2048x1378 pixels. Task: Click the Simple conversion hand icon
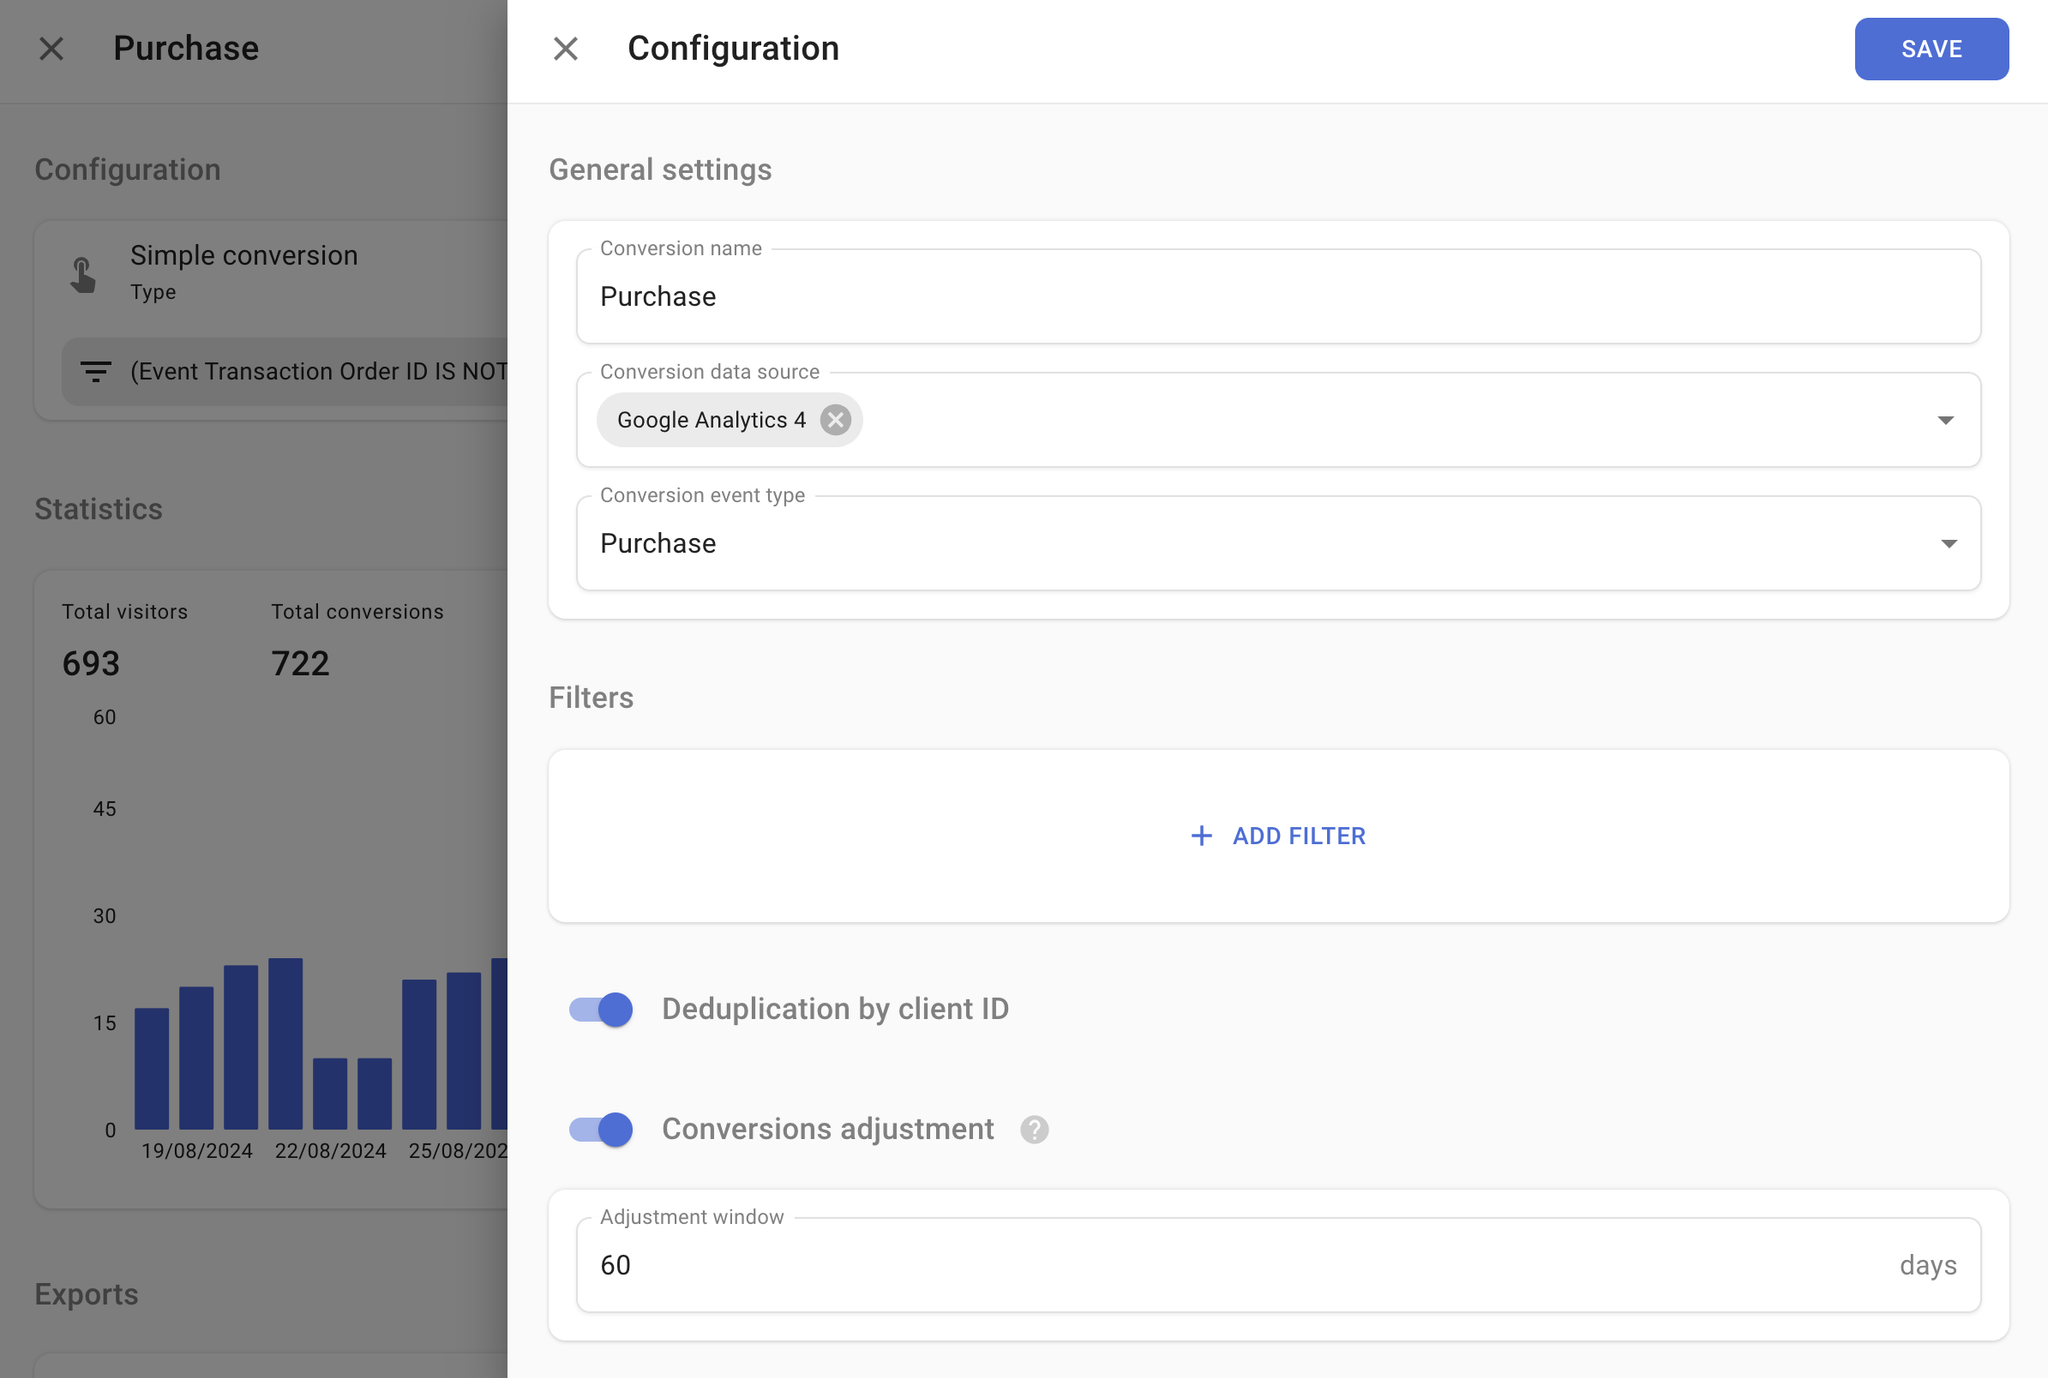[x=83, y=274]
